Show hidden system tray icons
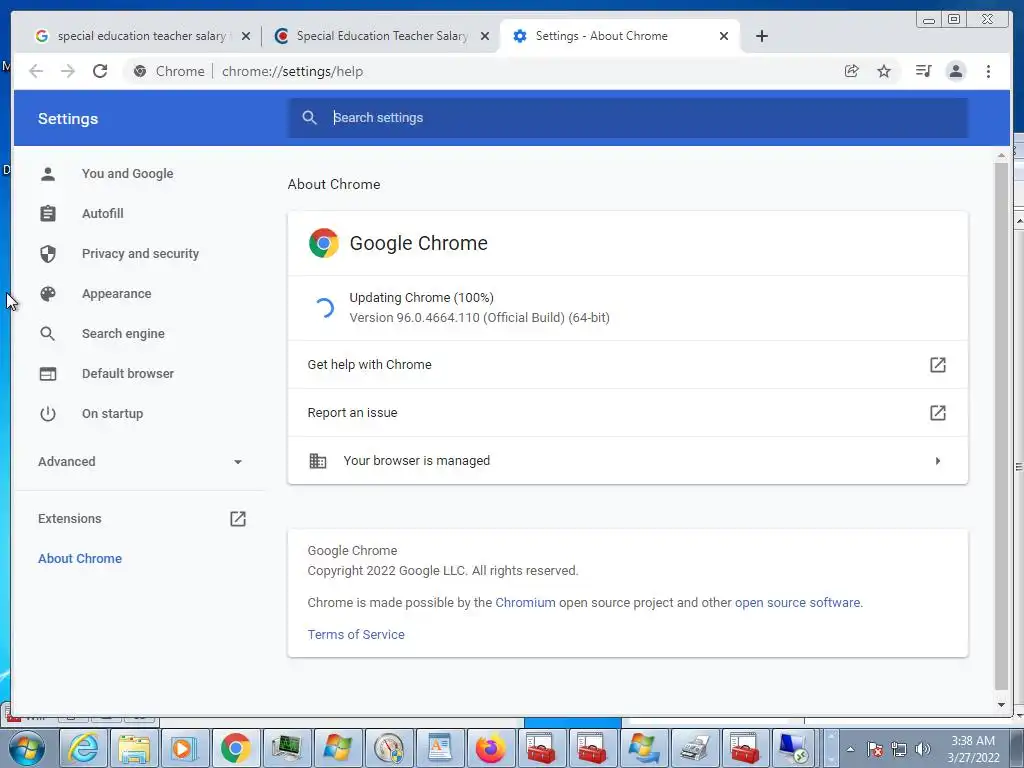The width and height of the screenshot is (1024, 768). (850, 749)
